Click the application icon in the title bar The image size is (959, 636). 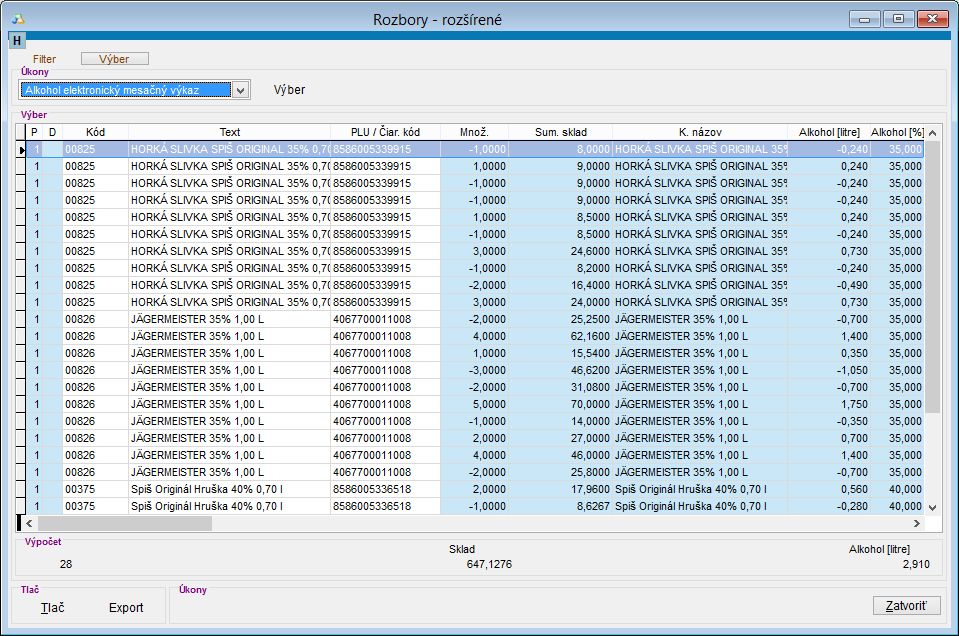tap(18, 19)
